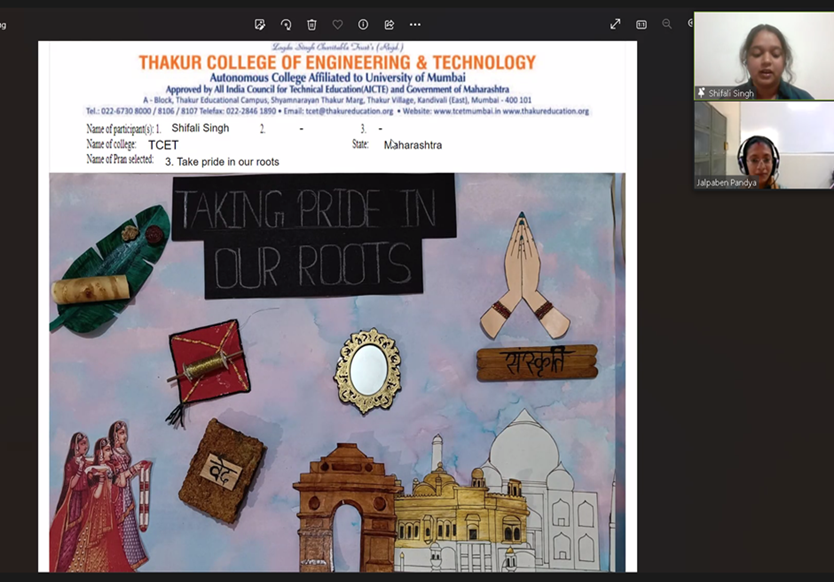Screen dimensions: 834x582
Task: Select Shifali Singh's video tile
Action: (x=764, y=56)
